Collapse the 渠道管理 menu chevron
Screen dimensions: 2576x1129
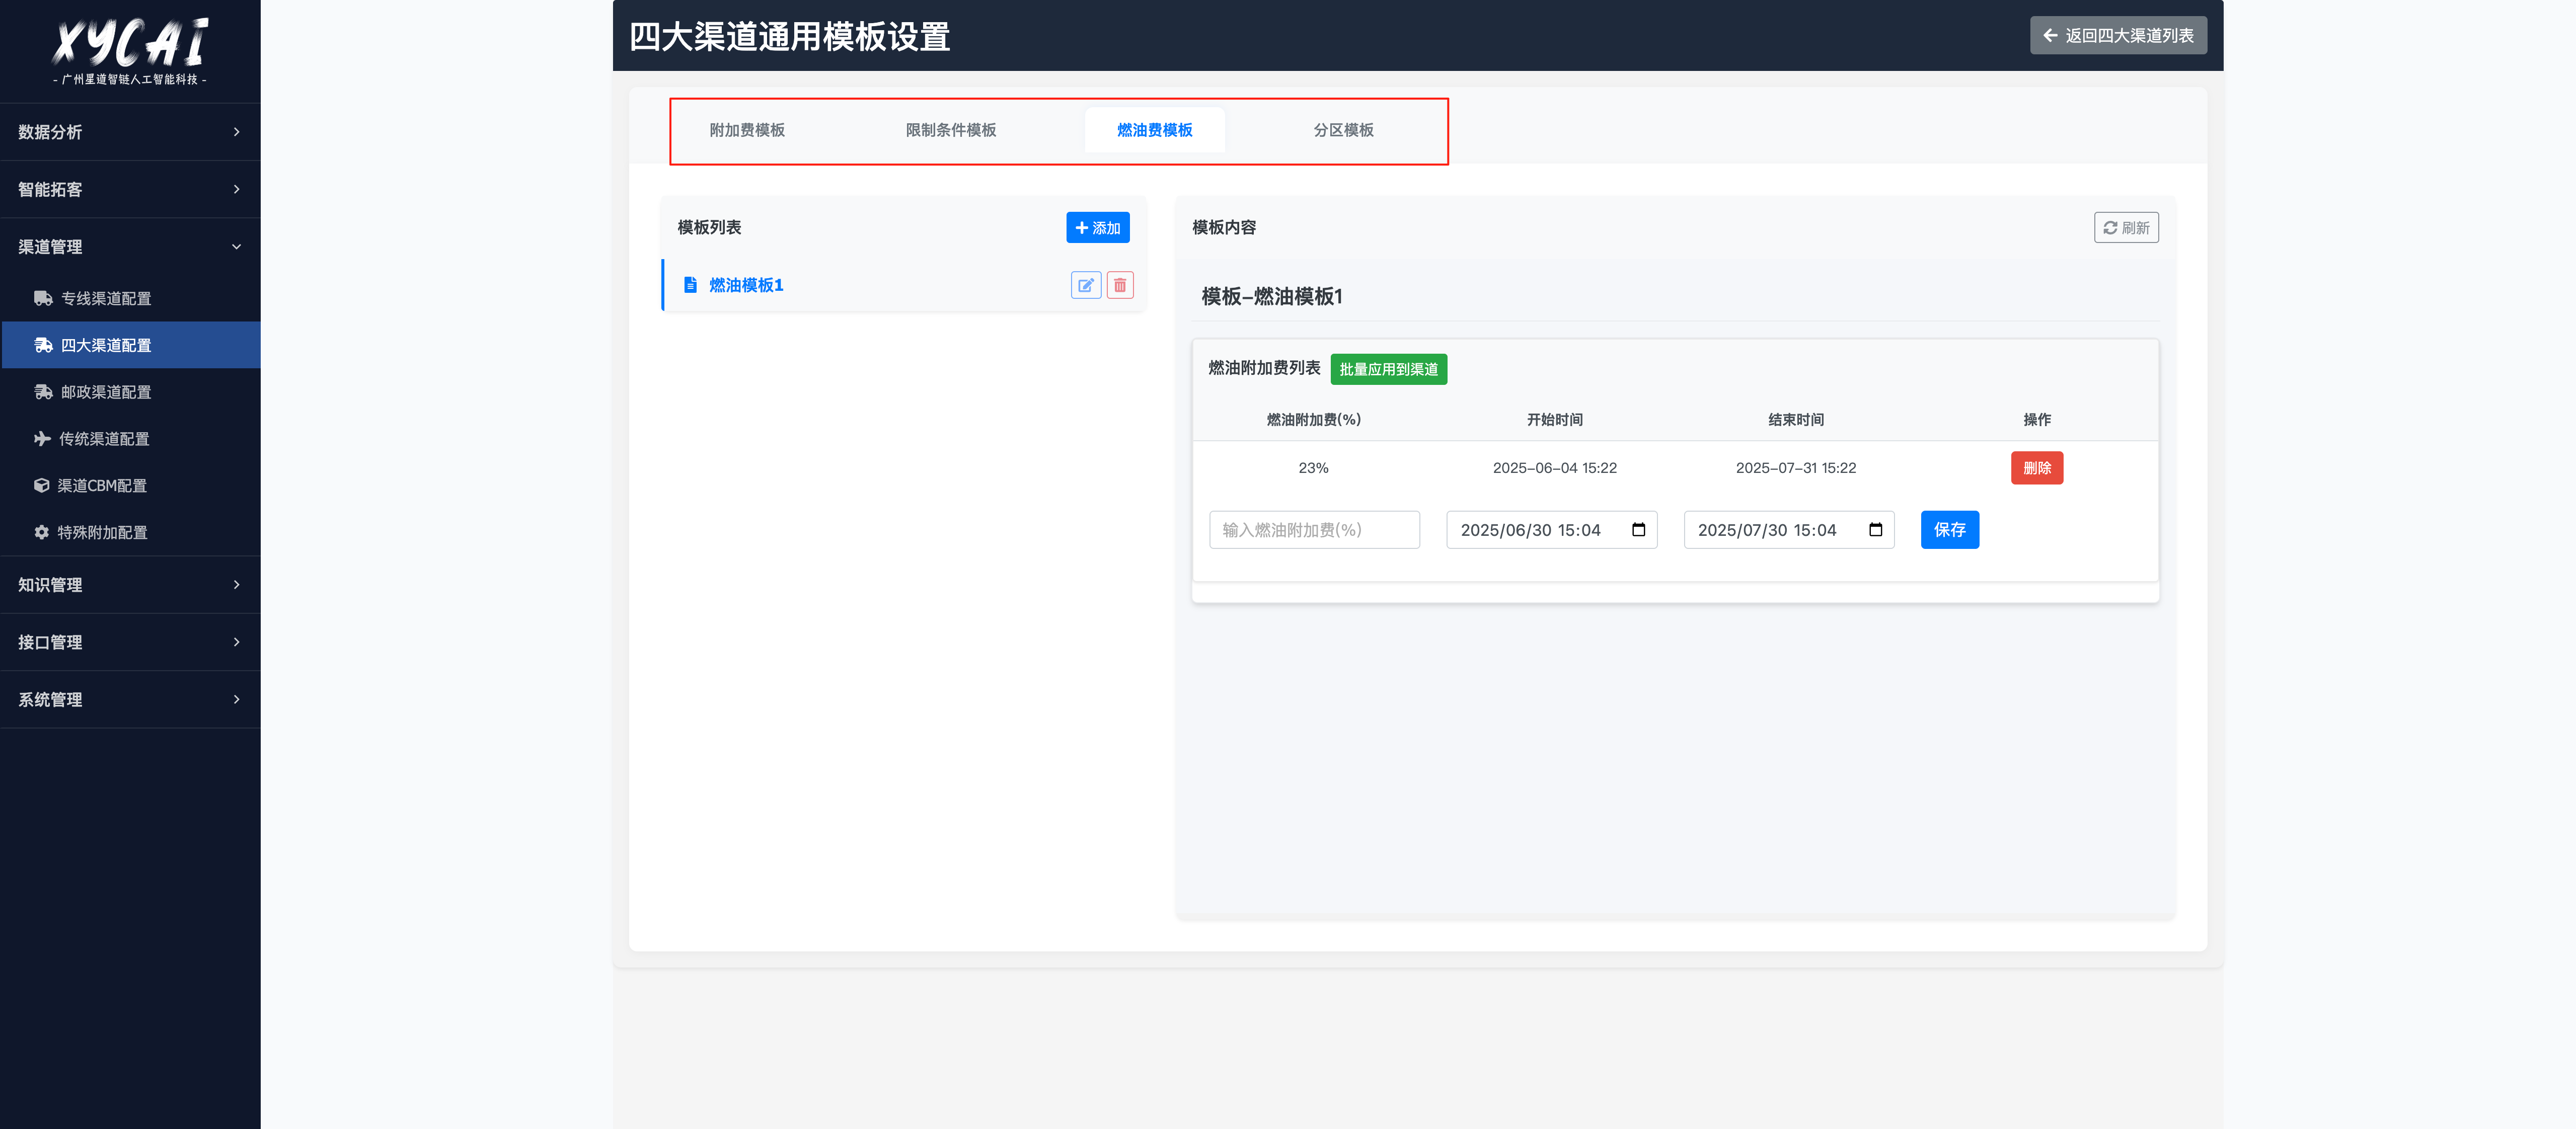[x=237, y=247]
